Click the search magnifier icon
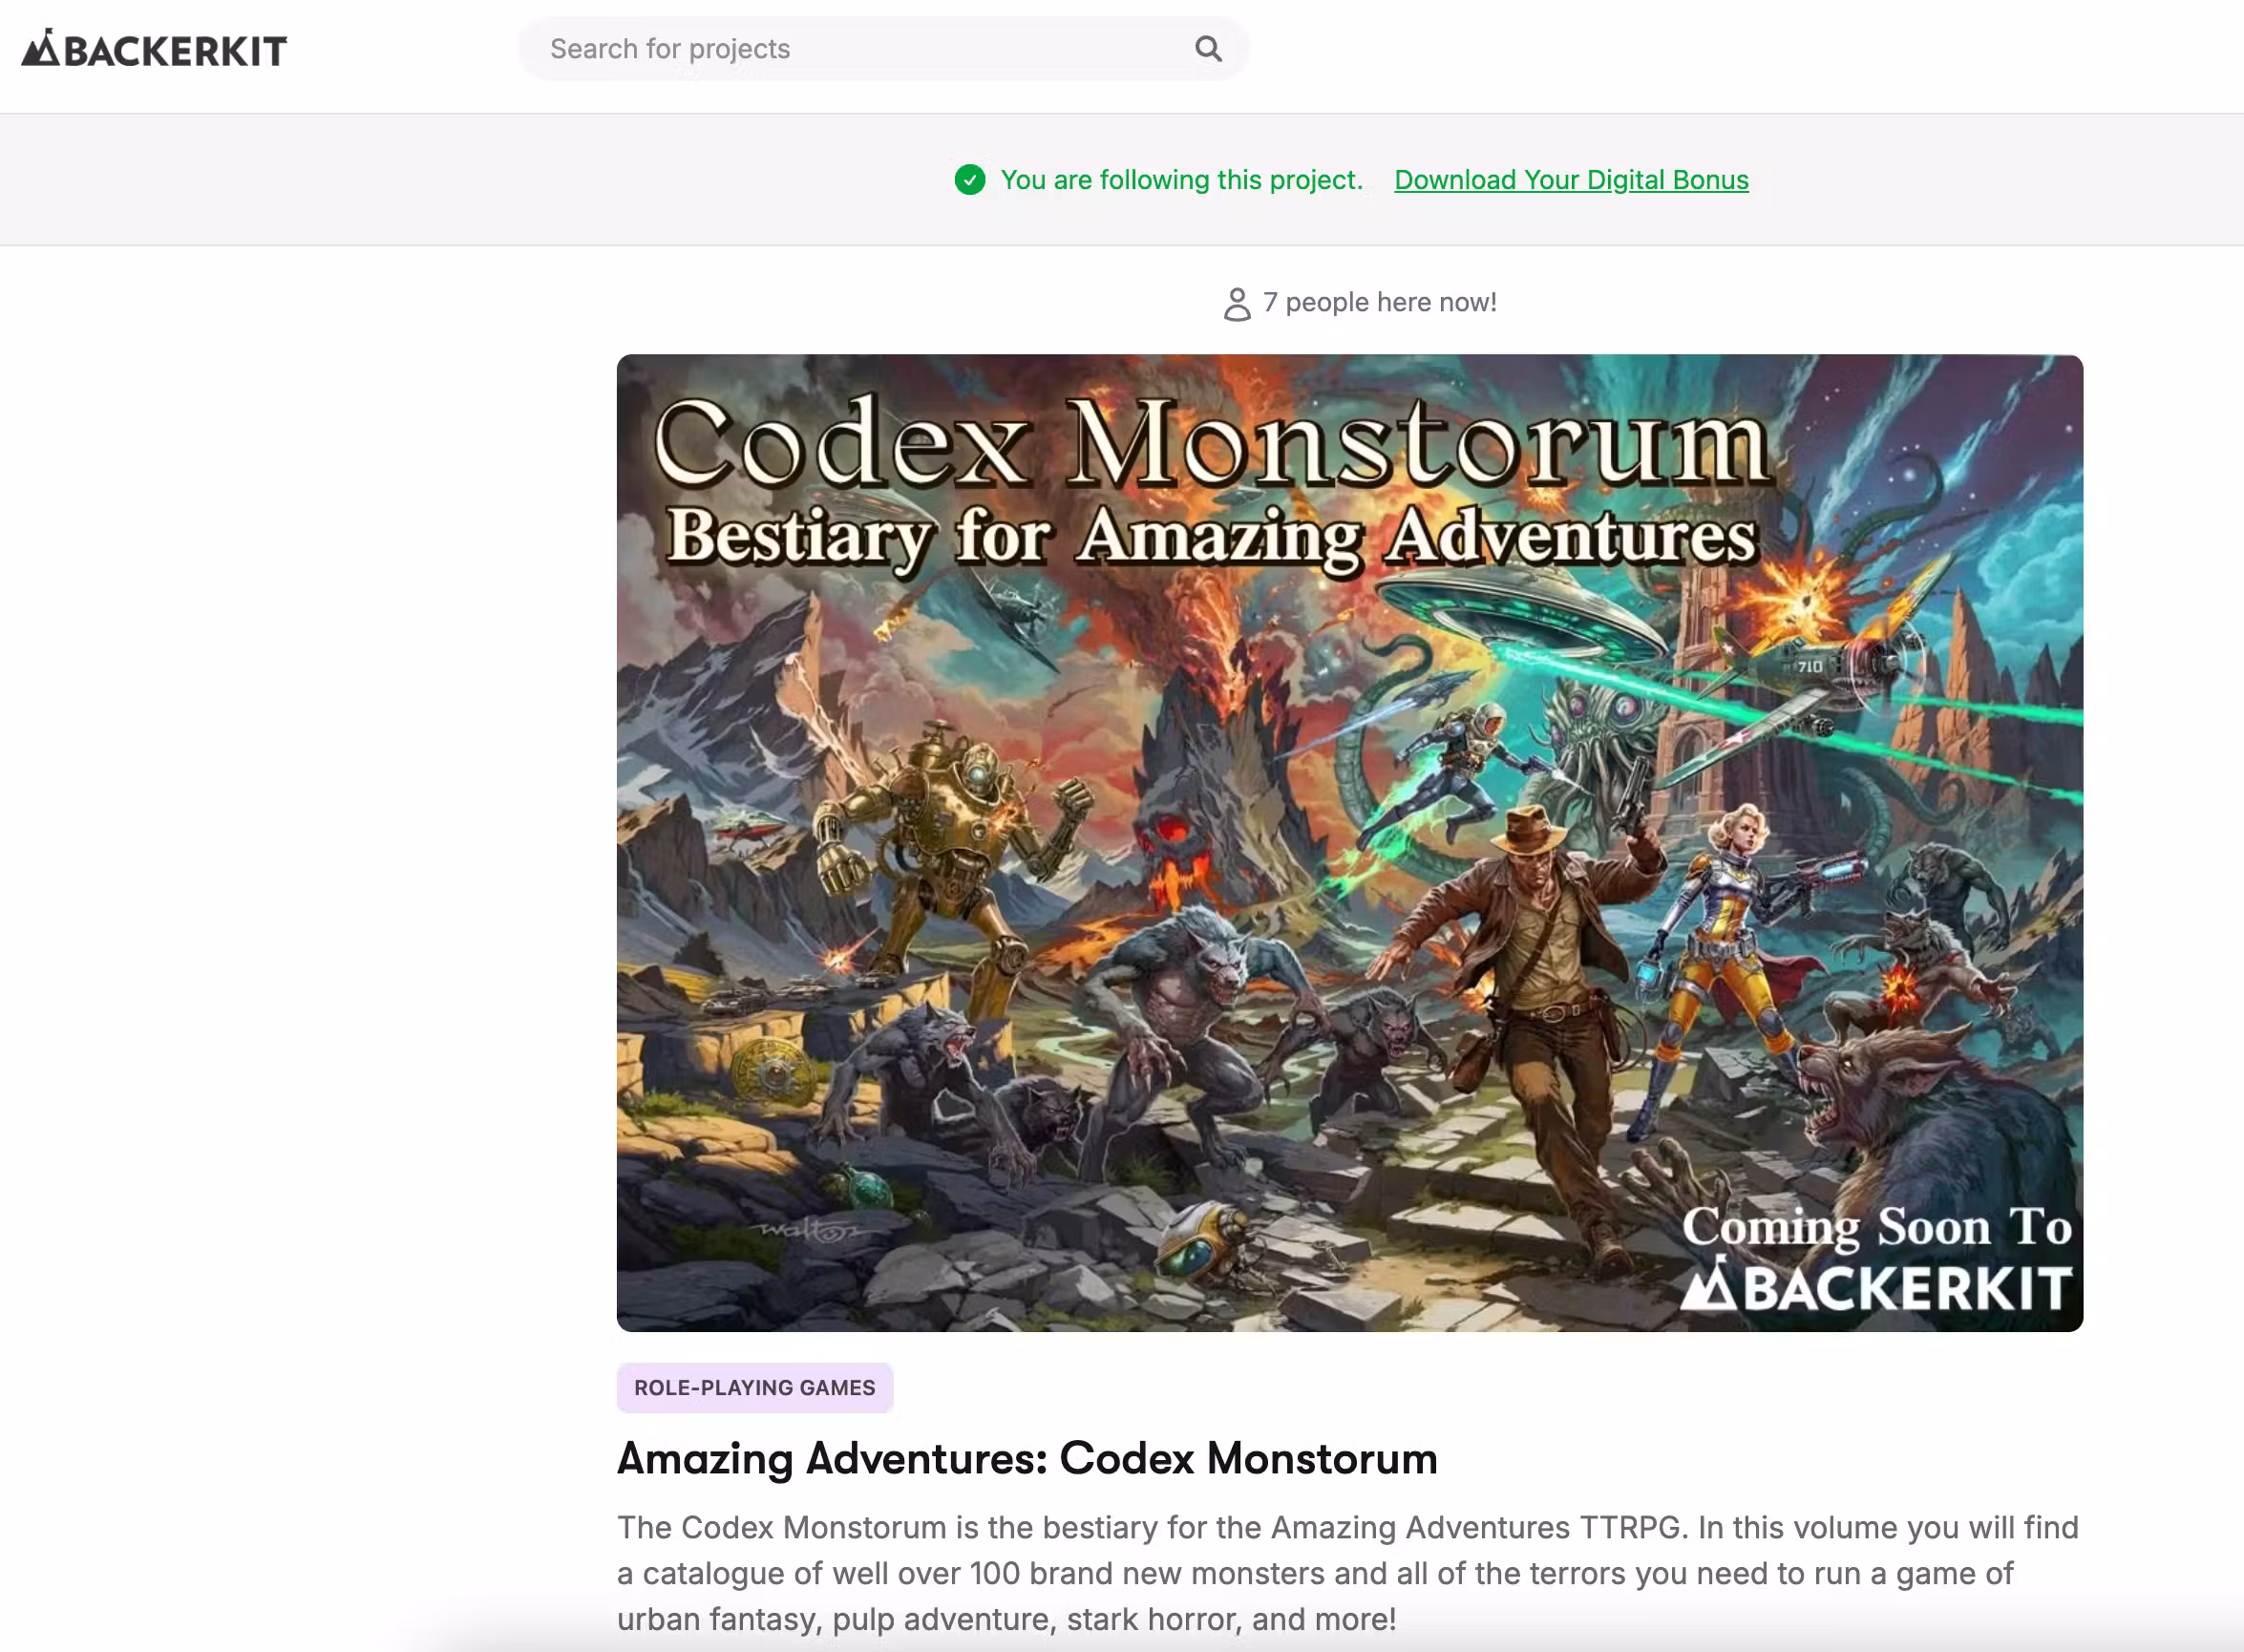 (x=1208, y=49)
